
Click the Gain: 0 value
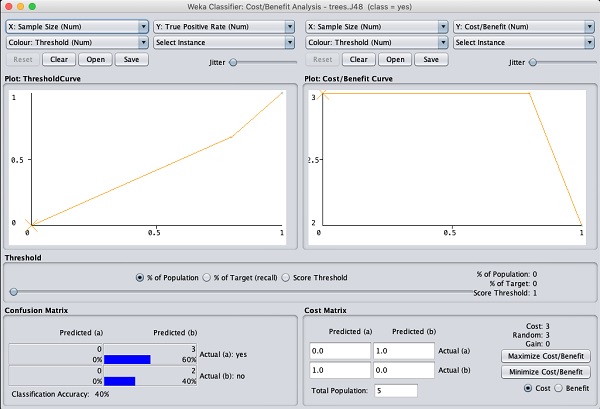tap(537, 344)
